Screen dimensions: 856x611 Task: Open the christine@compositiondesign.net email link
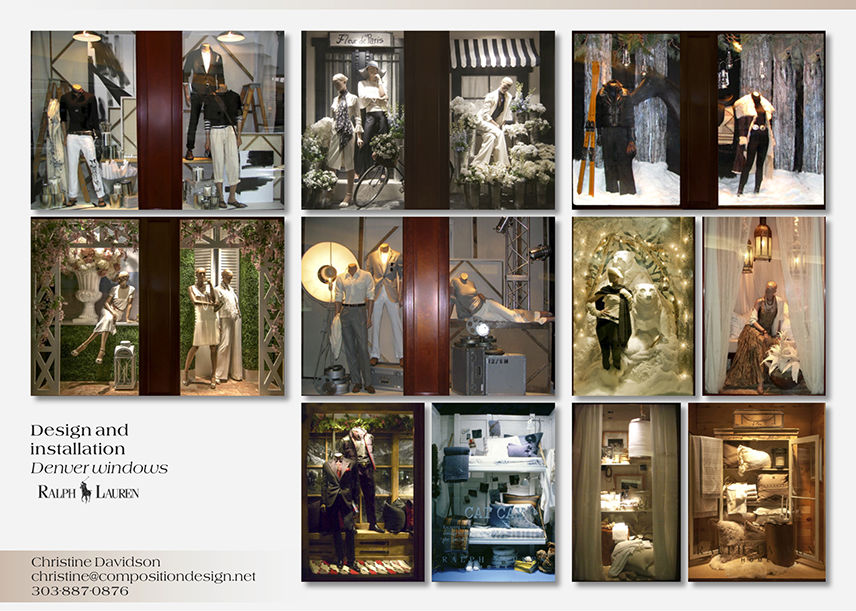(x=143, y=576)
